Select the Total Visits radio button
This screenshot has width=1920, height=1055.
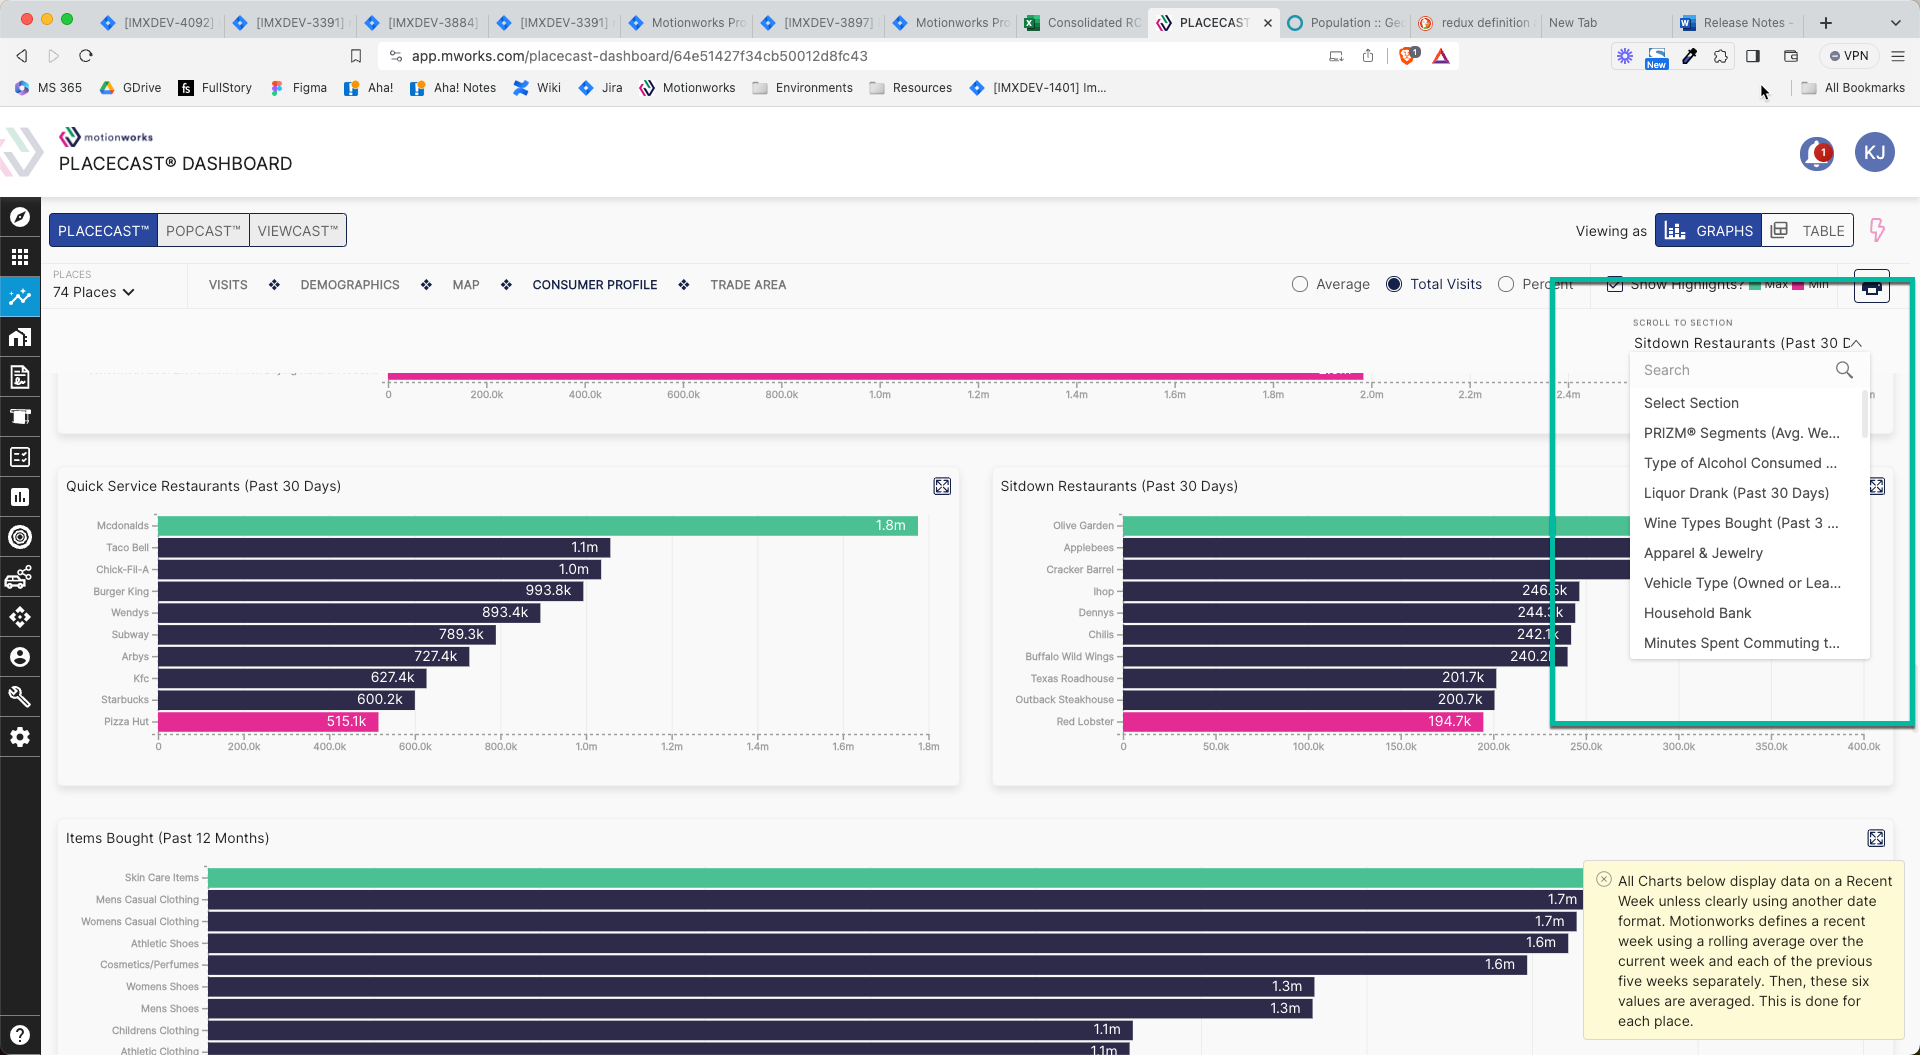tap(1394, 284)
